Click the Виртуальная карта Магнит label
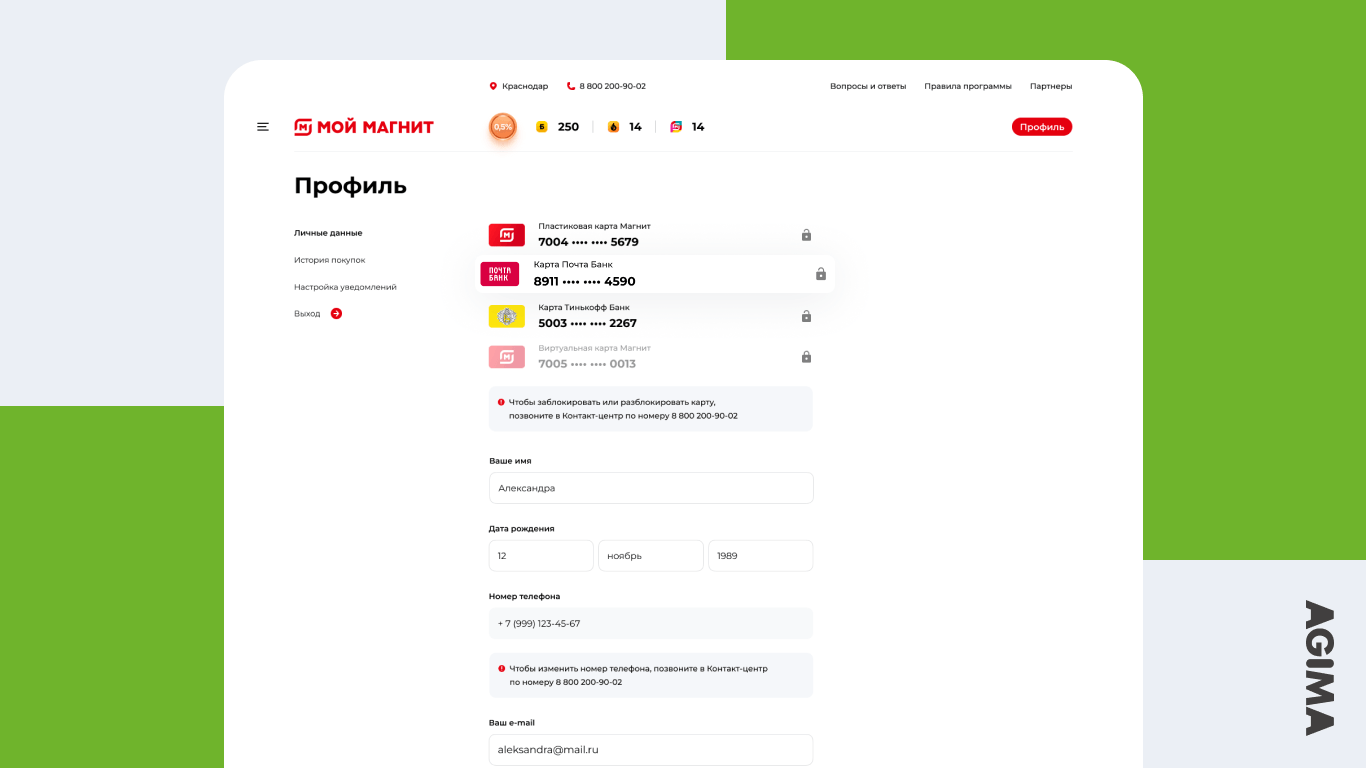The height and width of the screenshot is (768, 1366). pyautogui.click(x=594, y=348)
